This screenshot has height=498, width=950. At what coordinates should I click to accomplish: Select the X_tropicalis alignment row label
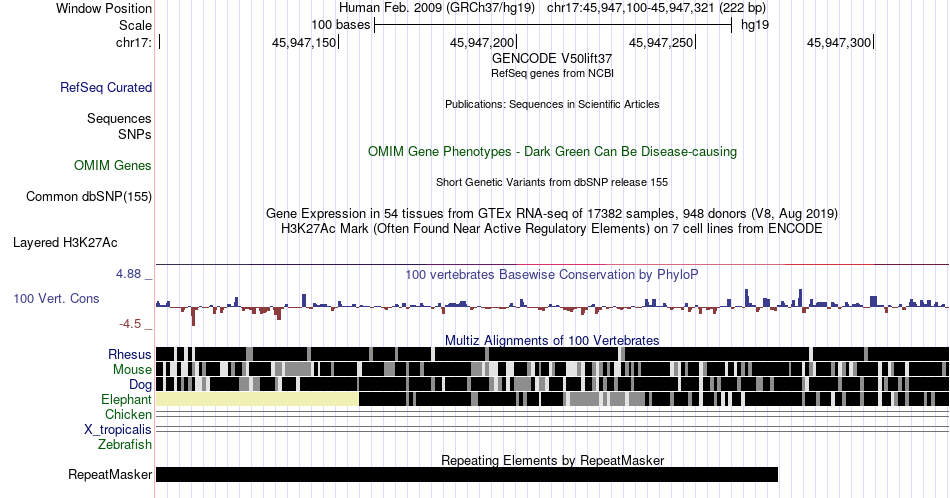point(117,430)
